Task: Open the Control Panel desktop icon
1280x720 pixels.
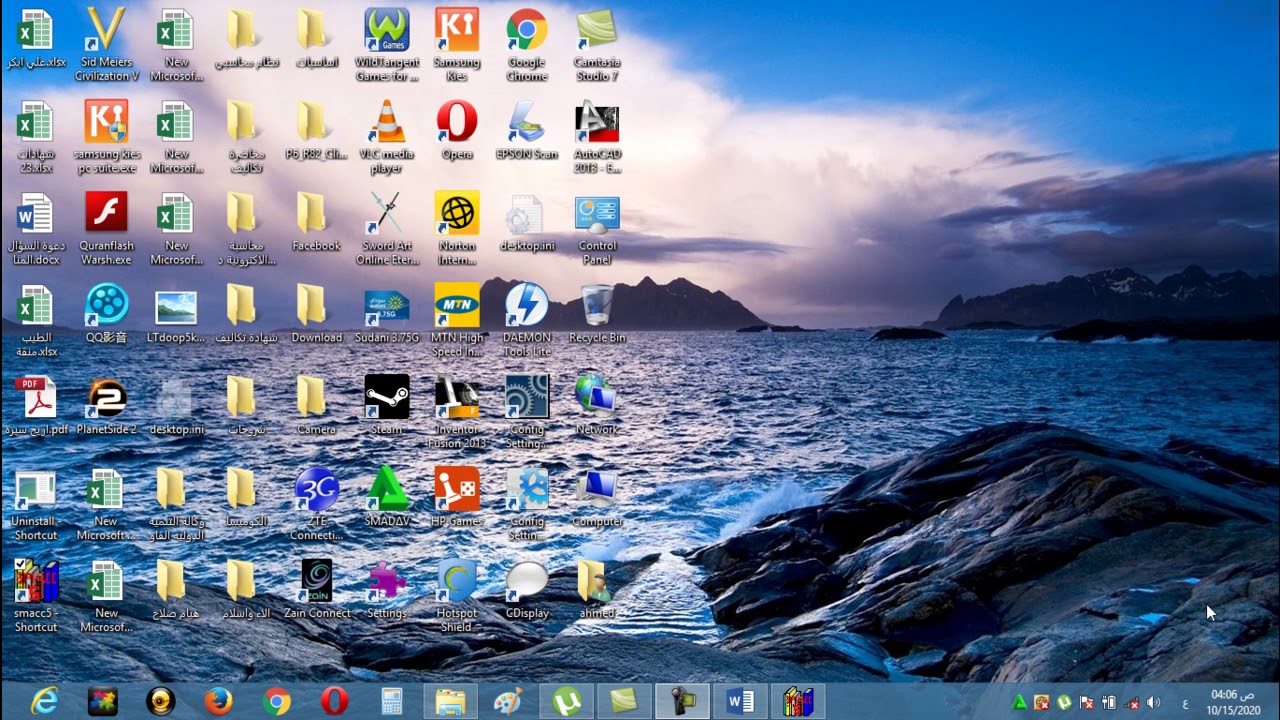Action: point(597,229)
